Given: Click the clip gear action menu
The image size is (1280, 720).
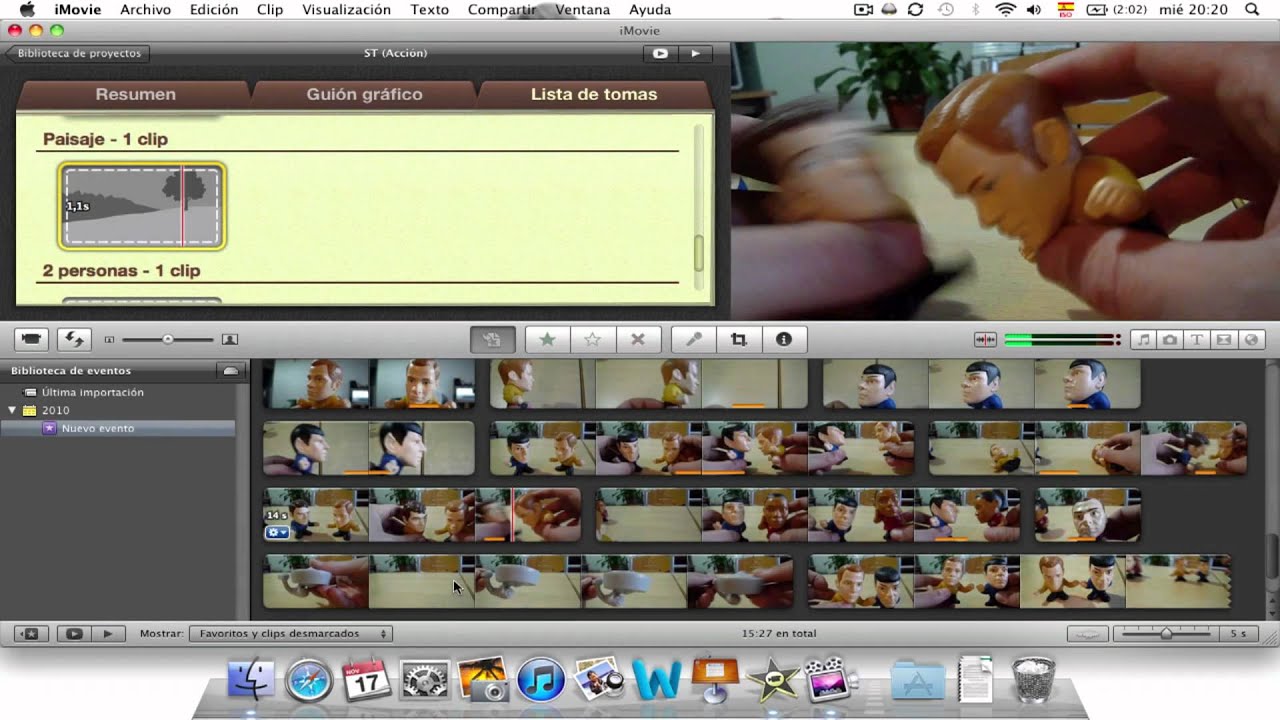Looking at the screenshot, I should point(277,532).
